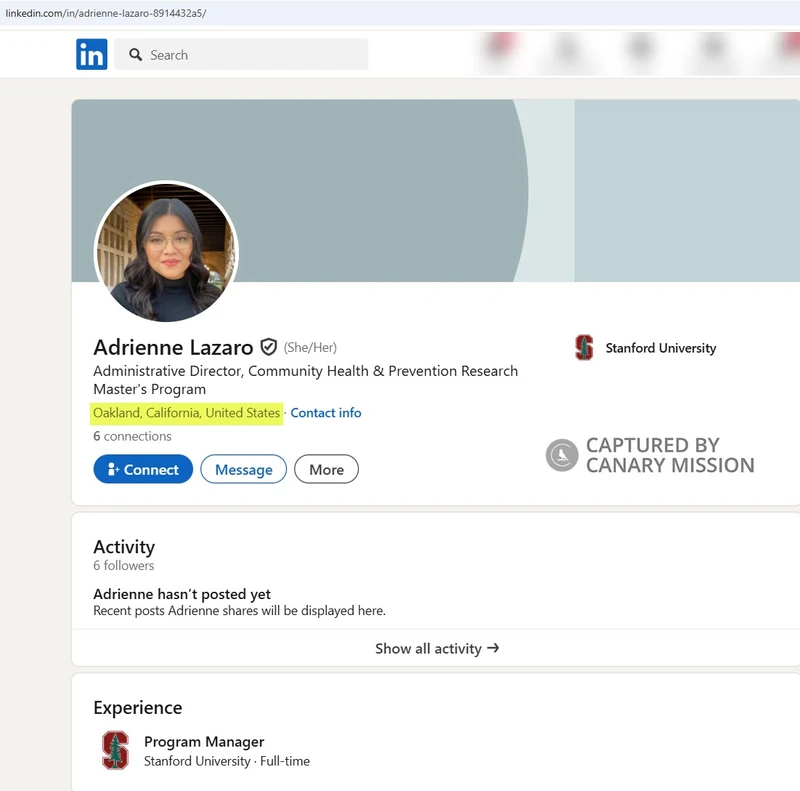The image size is (800, 791).
Task: Click the (She/Her) pronouns text
Action: pyautogui.click(x=310, y=348)
